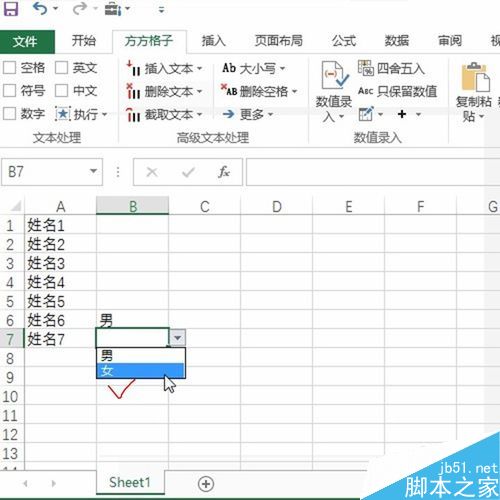Click the 数值录入 document icon
Screen dimensions: 500x500
tap(334, 75)
